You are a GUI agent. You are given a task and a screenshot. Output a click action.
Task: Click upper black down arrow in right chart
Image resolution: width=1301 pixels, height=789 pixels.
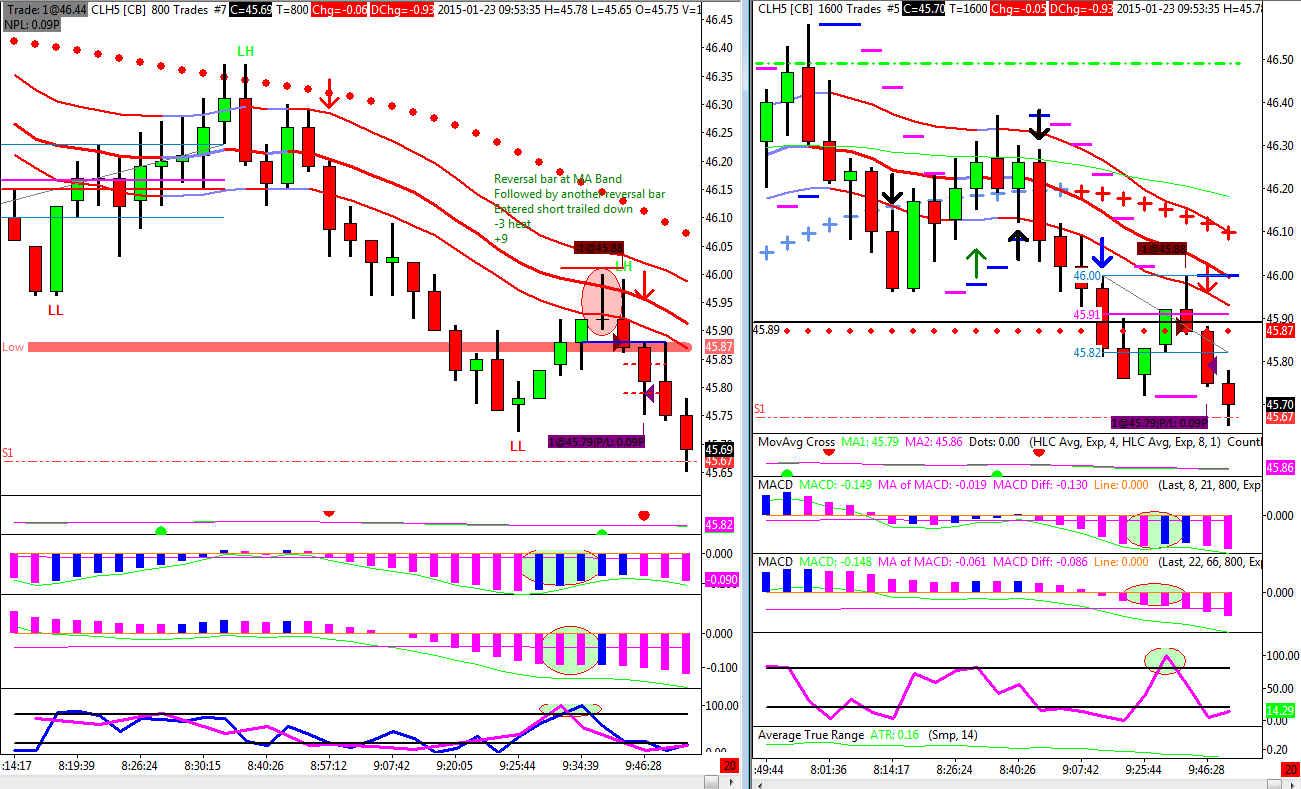click(x=1039, y=126)
